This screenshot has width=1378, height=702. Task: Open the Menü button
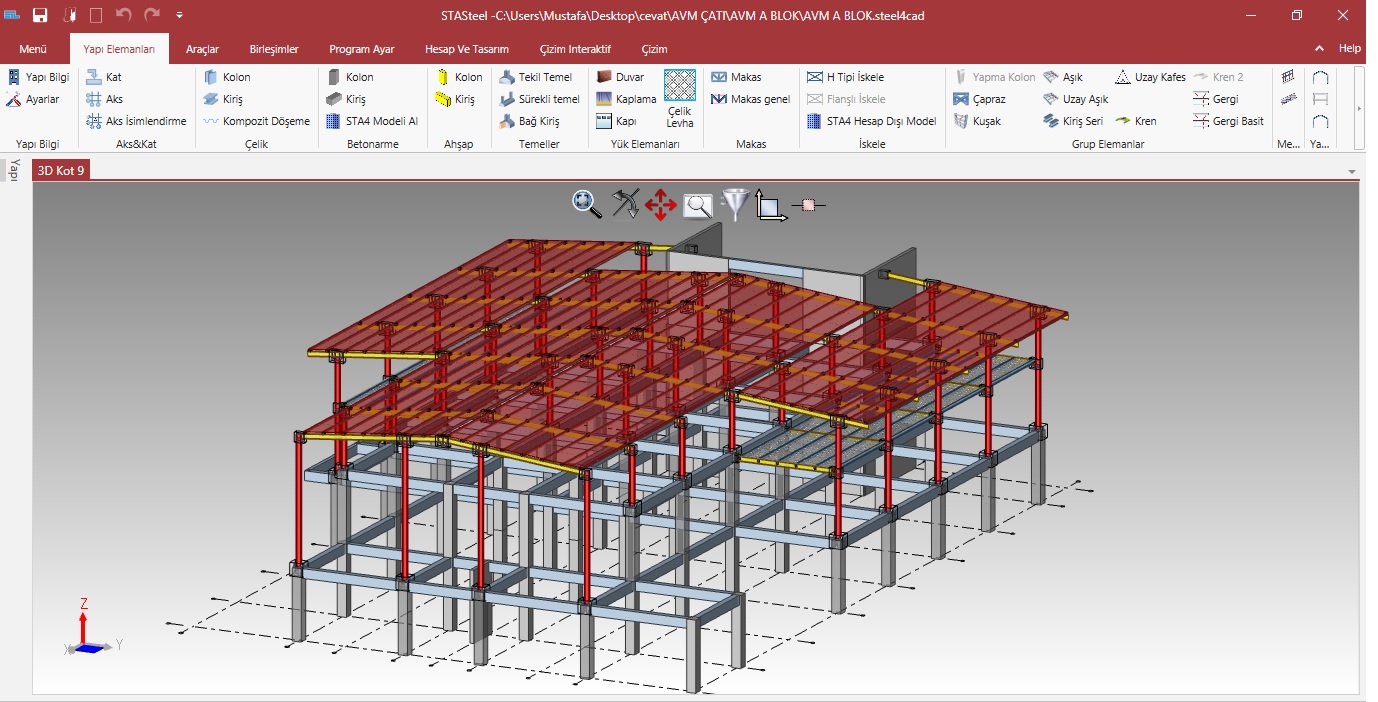(x=33, y=49)
